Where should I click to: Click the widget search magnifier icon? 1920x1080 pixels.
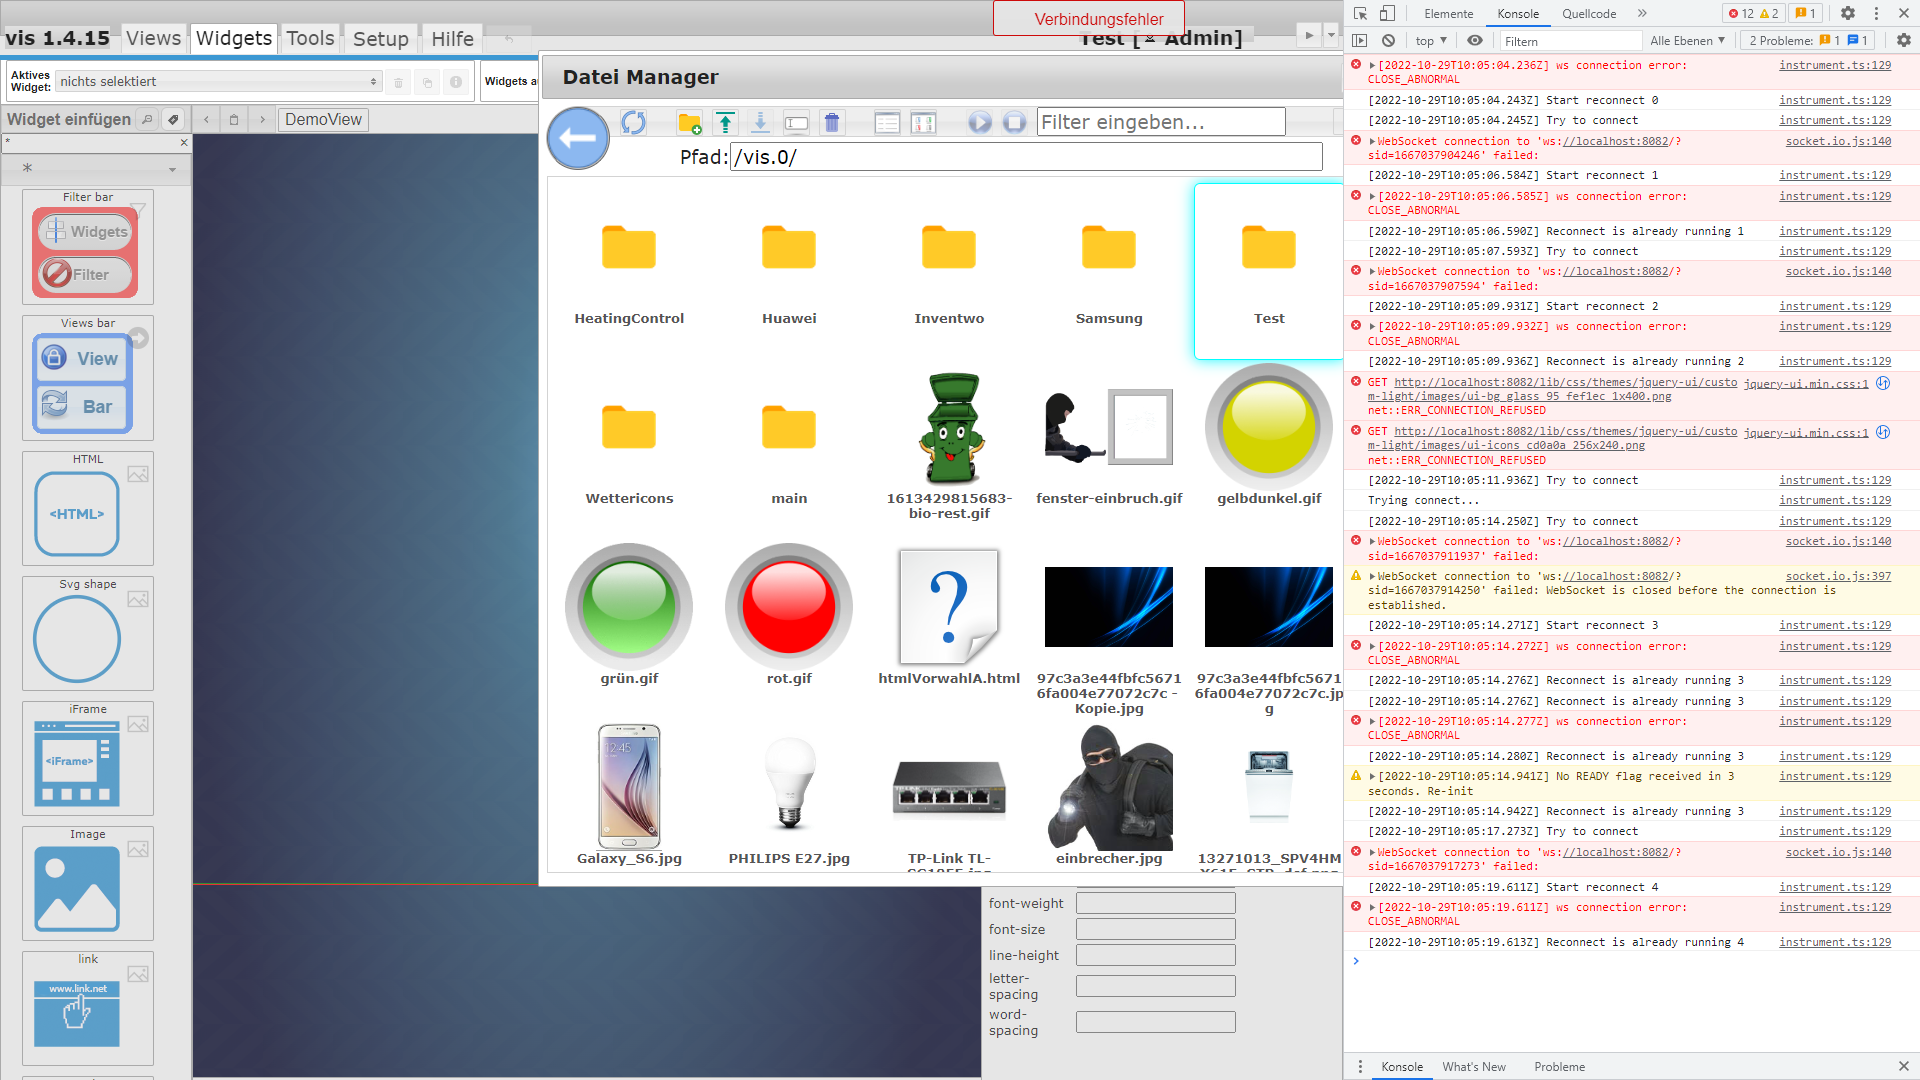(147, 120)
